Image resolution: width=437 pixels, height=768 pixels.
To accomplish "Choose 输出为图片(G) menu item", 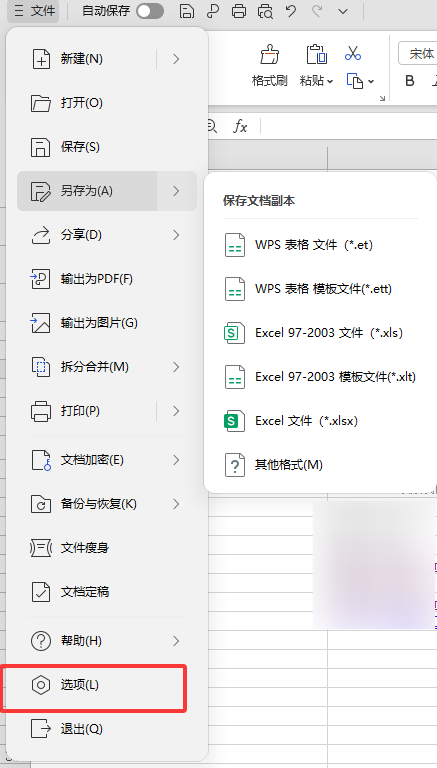I will [x=107, y=323].
